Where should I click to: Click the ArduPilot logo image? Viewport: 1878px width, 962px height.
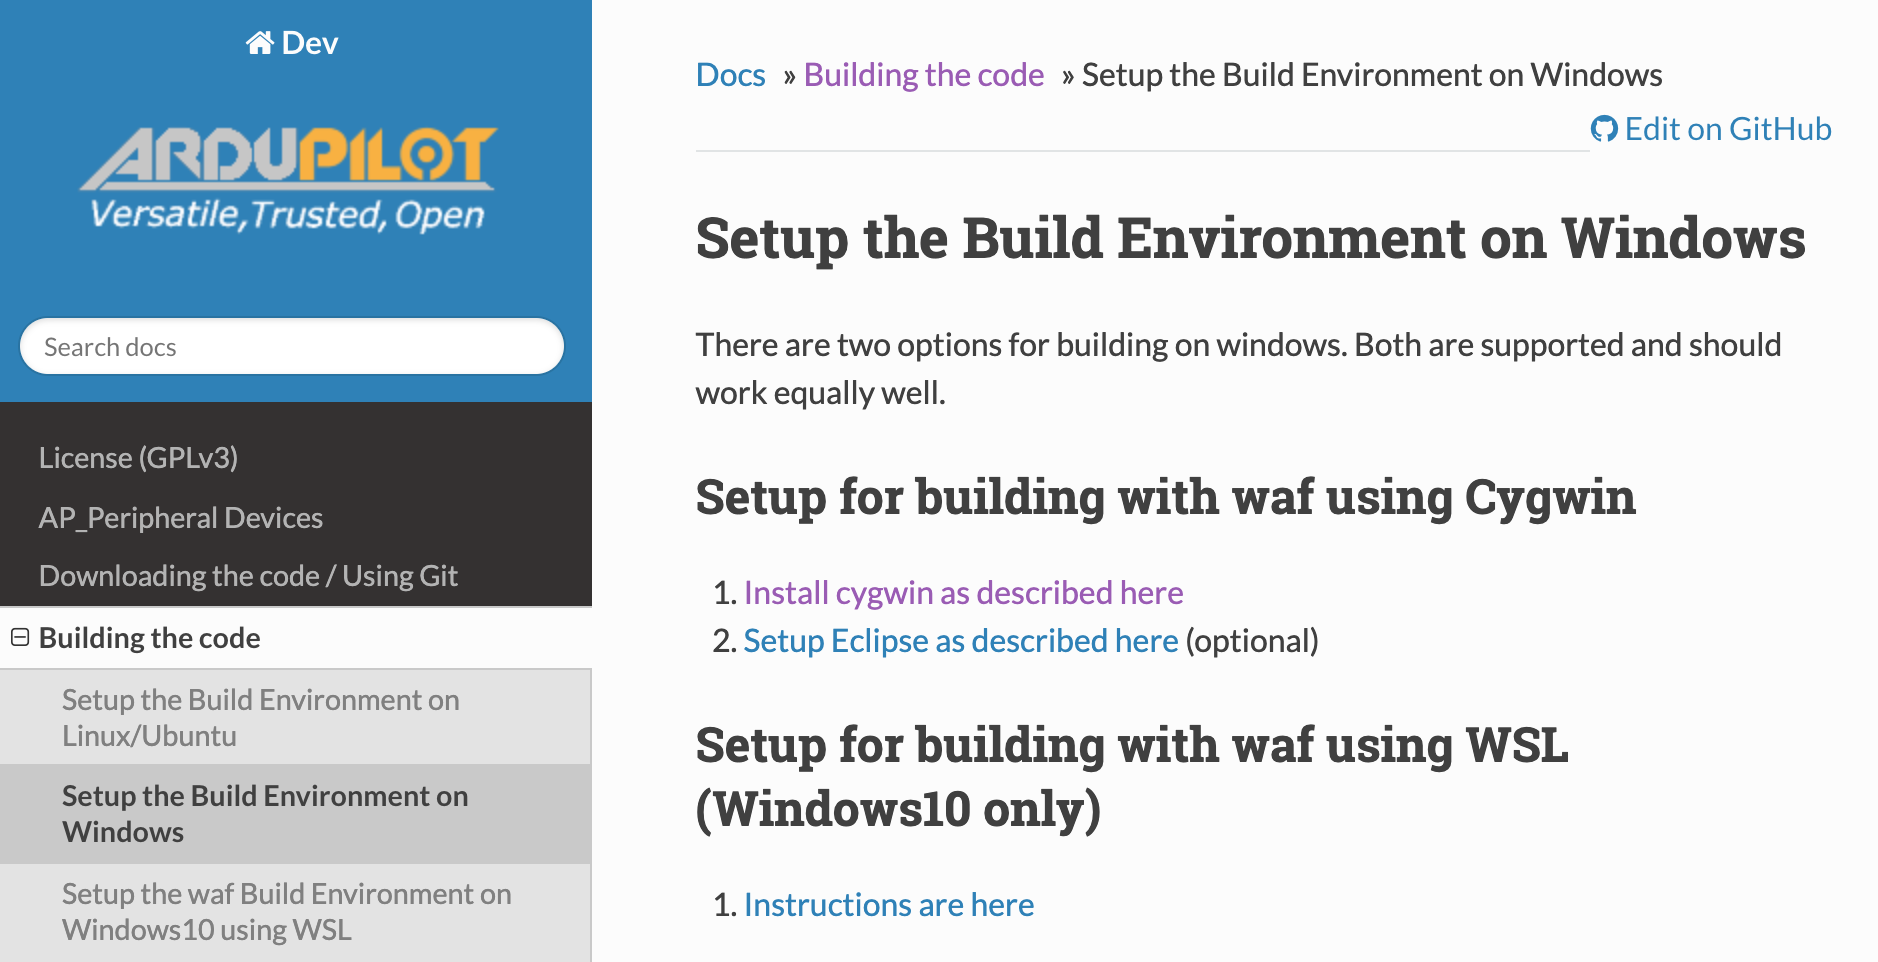(x=288, y=179)
